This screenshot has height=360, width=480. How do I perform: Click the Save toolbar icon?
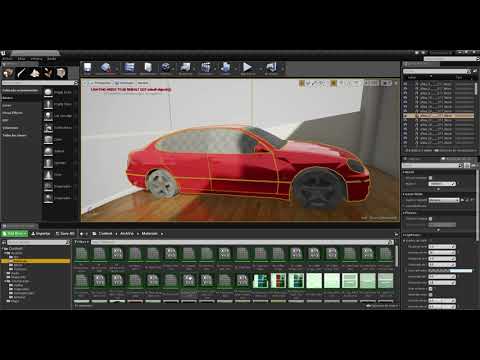click(x=88, y=68)
